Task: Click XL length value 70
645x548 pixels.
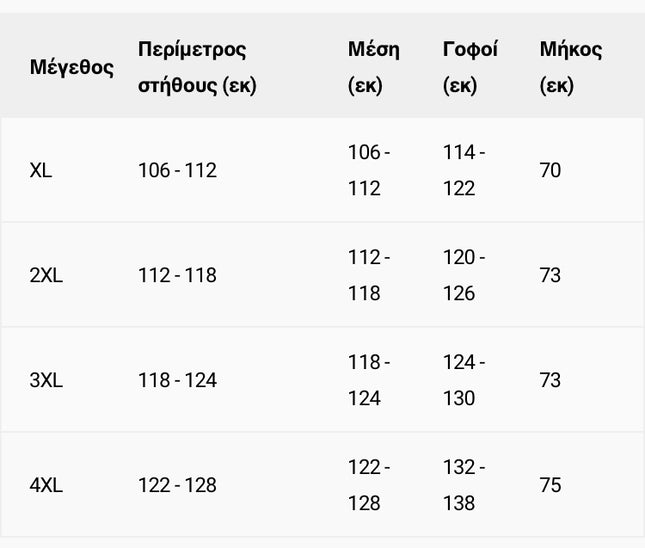Action: pyautogui.click(x=550, y=171)
